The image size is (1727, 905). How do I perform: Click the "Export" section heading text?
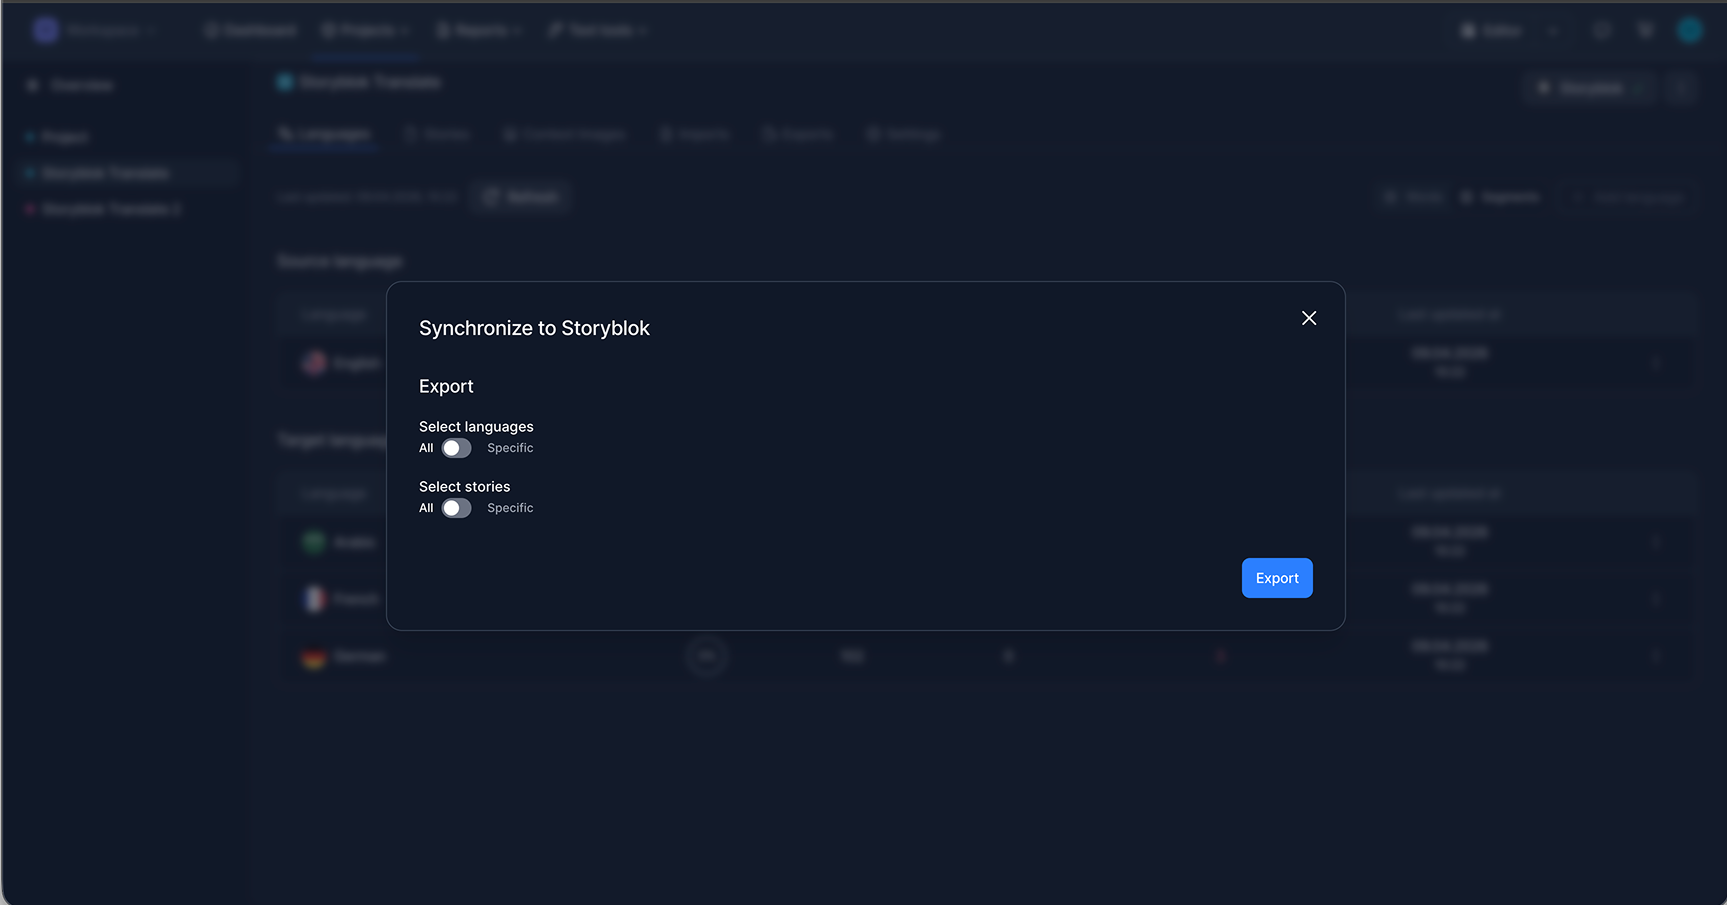point(446,386)
